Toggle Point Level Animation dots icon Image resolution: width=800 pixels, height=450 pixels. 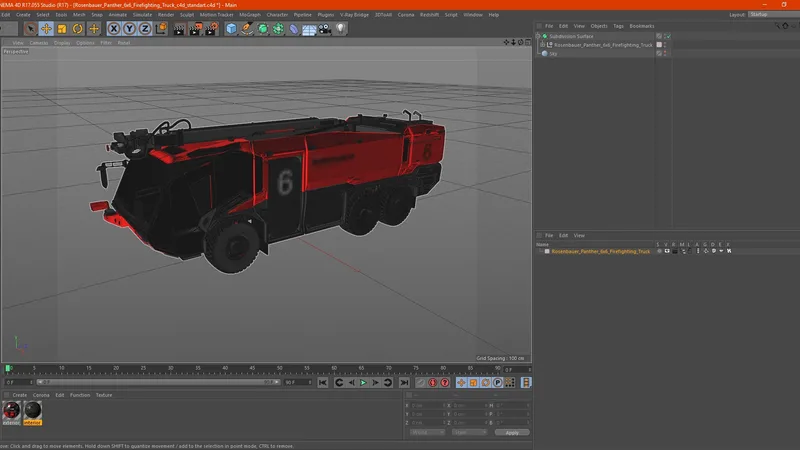click(x=510, y=383)
